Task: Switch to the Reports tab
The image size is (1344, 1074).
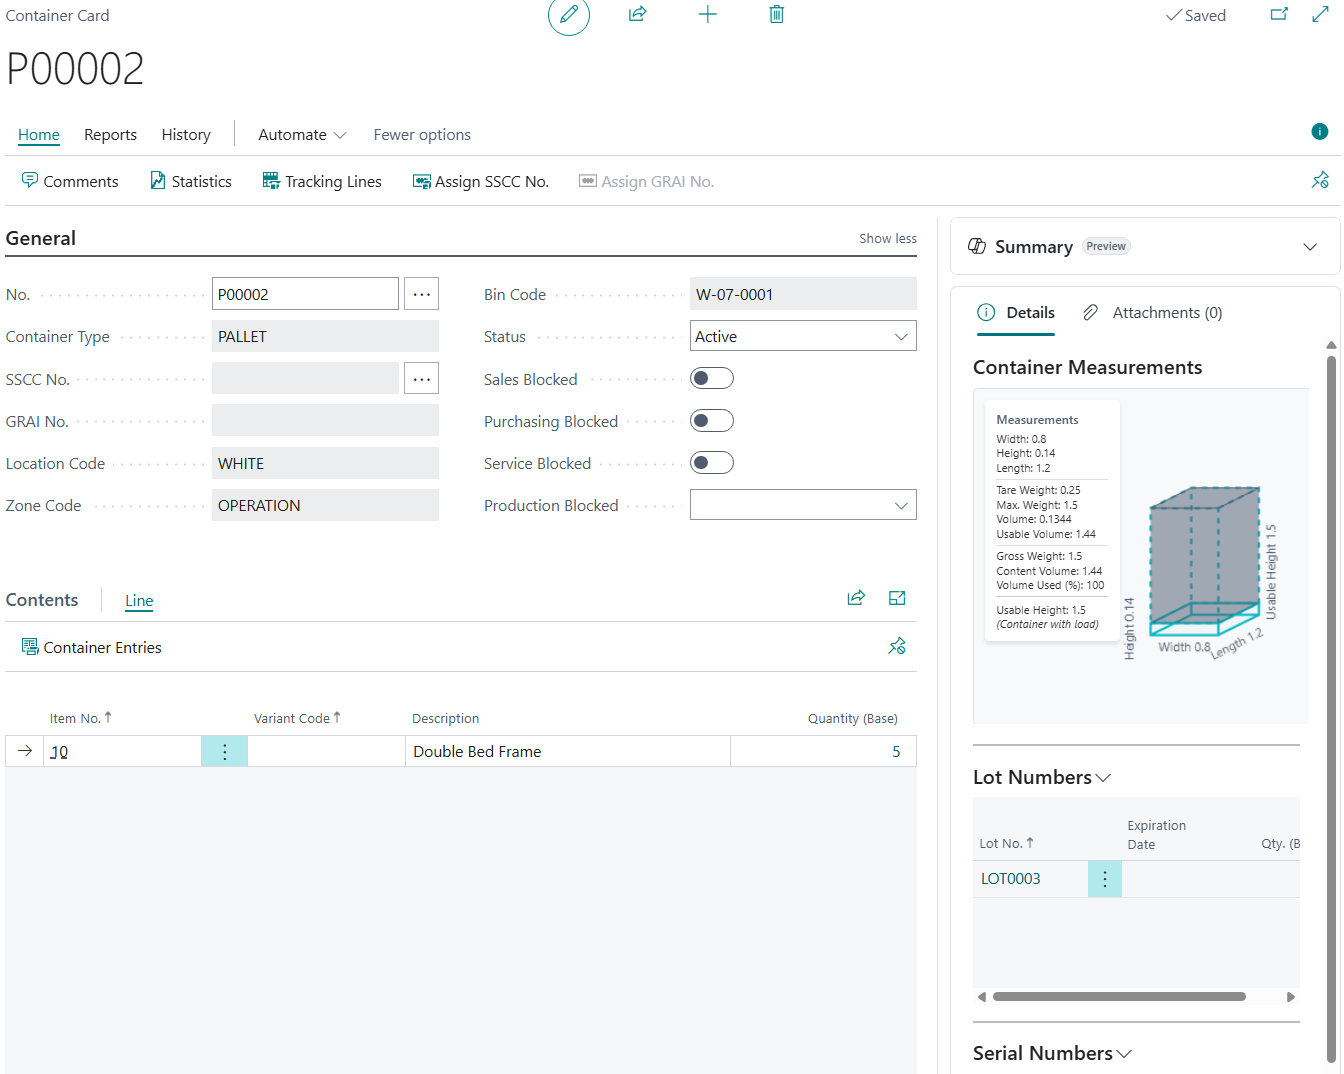Action: pos(110,135)
